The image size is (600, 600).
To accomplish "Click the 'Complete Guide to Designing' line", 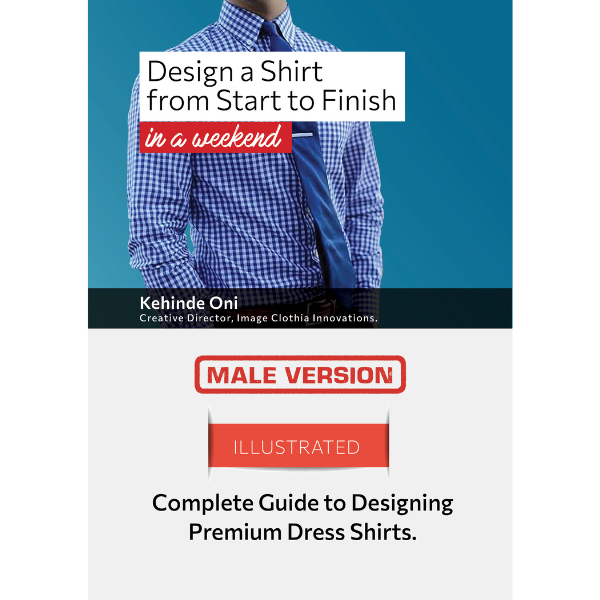I will (302, 503).
